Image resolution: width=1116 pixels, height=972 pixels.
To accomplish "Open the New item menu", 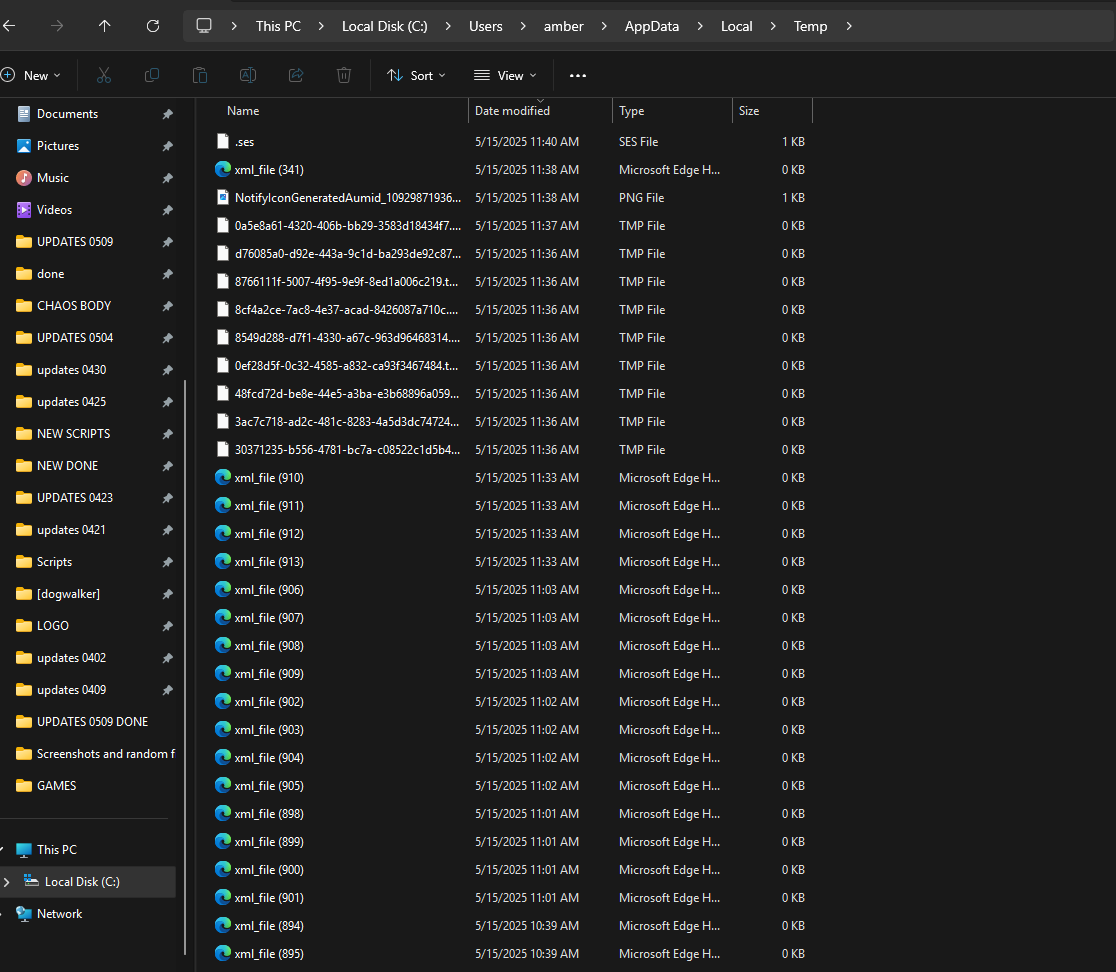I will click(x=31, y=75).
